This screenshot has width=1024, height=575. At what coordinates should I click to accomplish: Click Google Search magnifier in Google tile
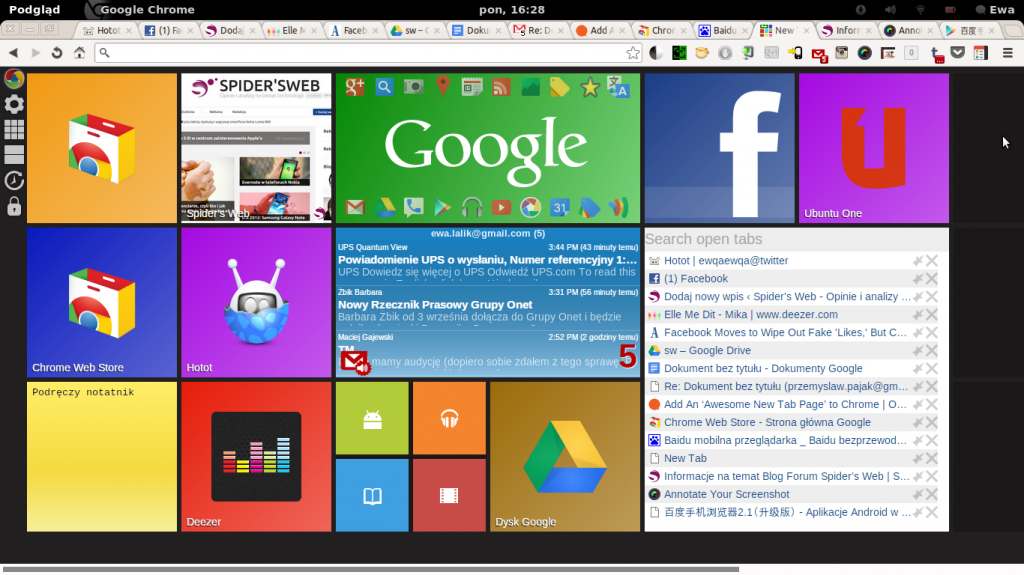point(384,87)
